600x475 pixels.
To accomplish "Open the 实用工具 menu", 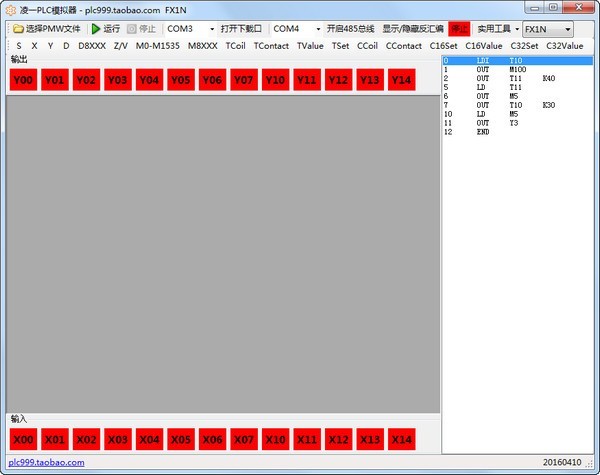I will click(x=497, y=29).
